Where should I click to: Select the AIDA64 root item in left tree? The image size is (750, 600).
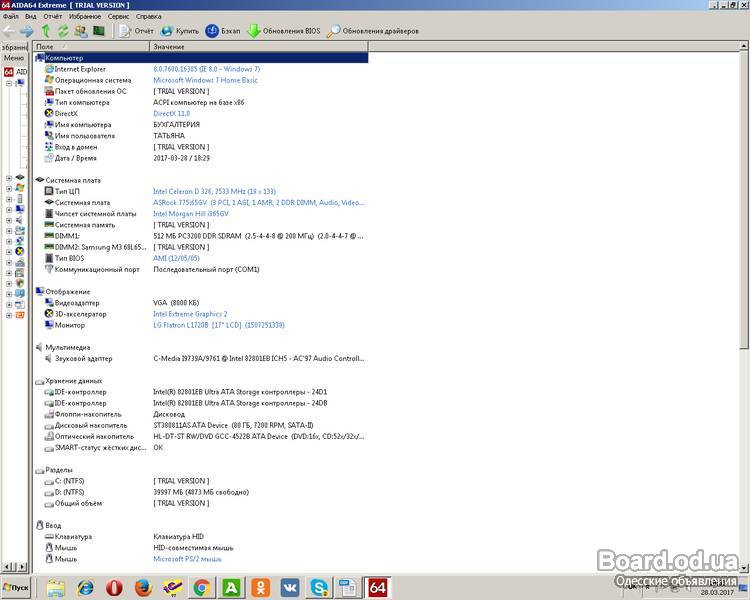(x=16, y=72)
